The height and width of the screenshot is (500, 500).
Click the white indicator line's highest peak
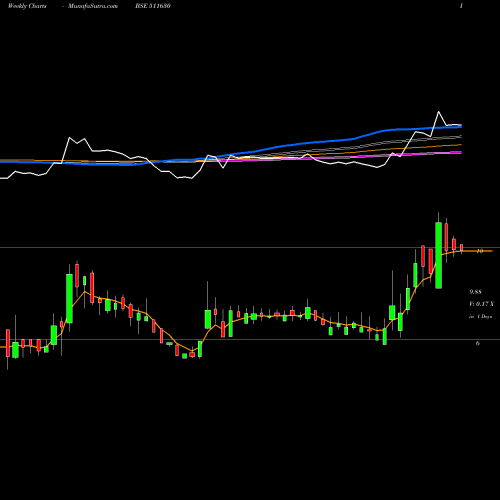click(438, 112)
